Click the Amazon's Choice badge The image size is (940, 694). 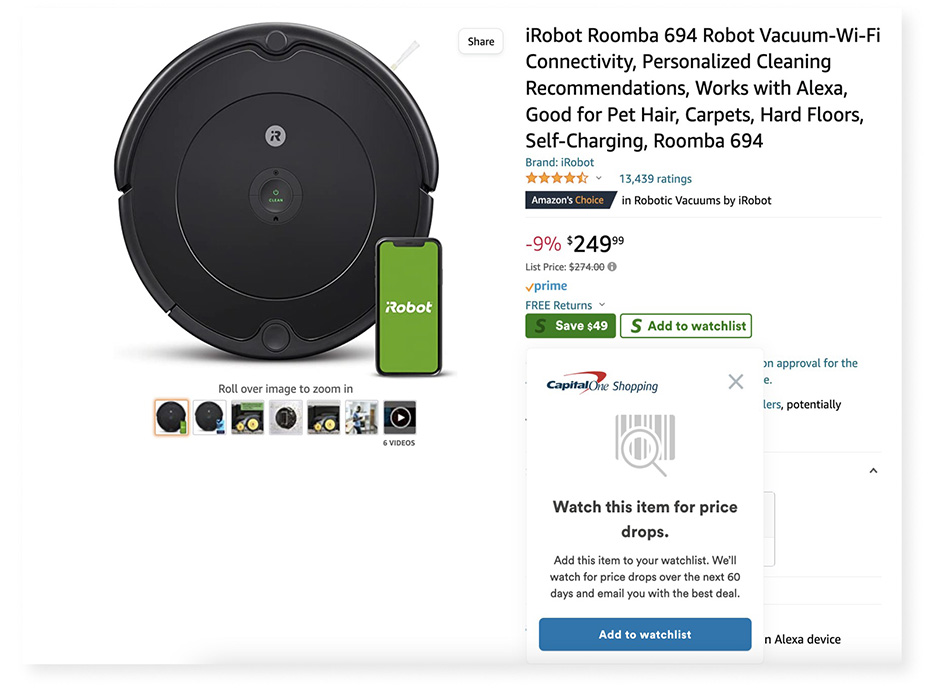click(567, 200)
